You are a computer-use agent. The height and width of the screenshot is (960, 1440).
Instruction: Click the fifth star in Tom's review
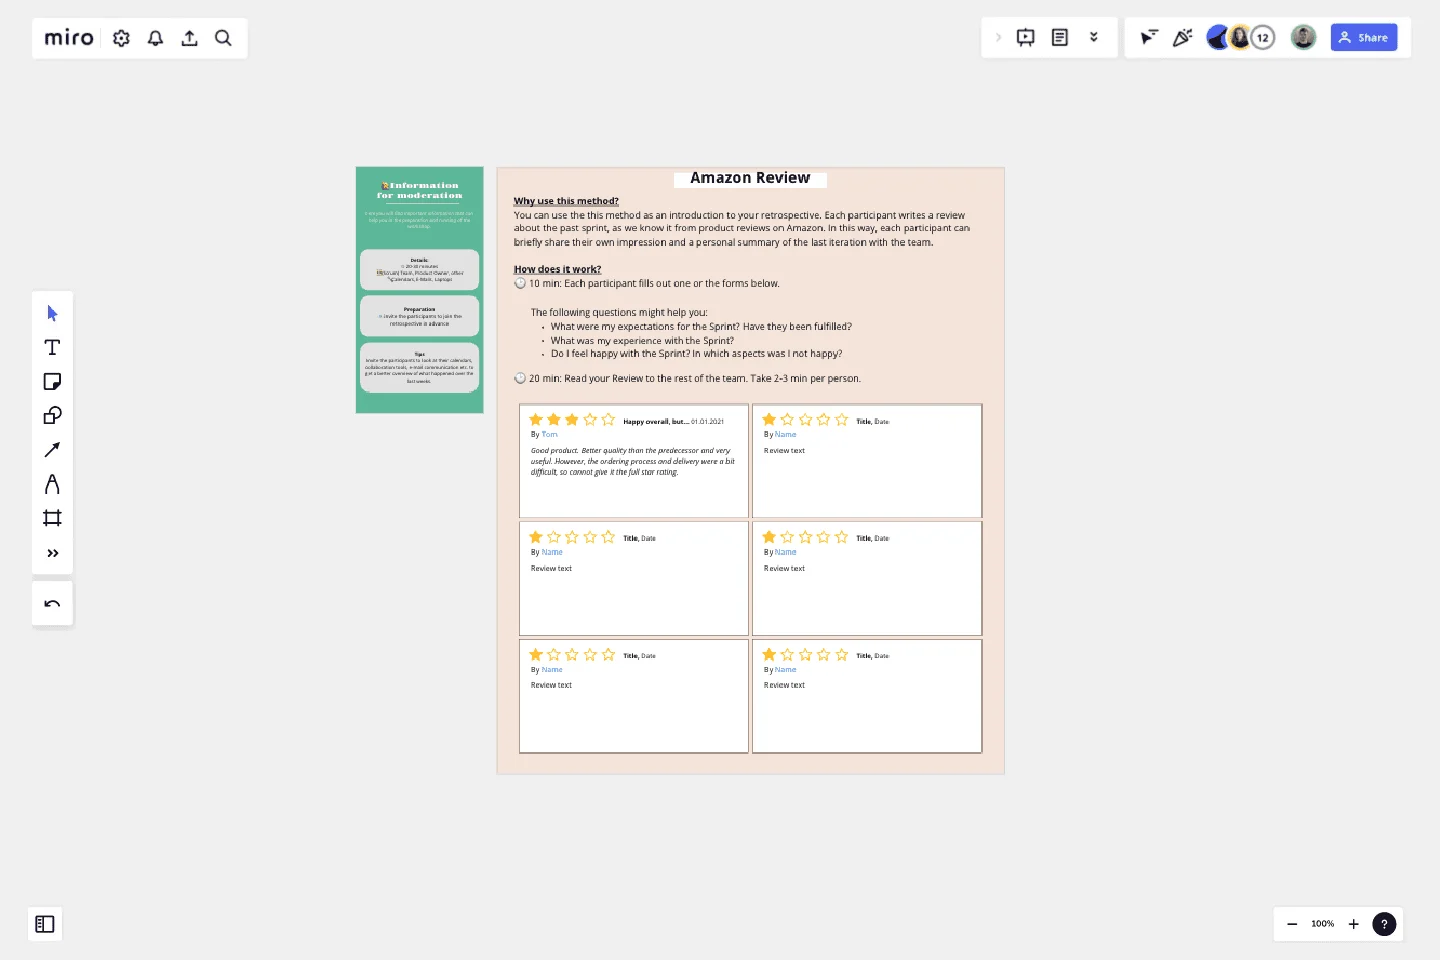point(608,420)
